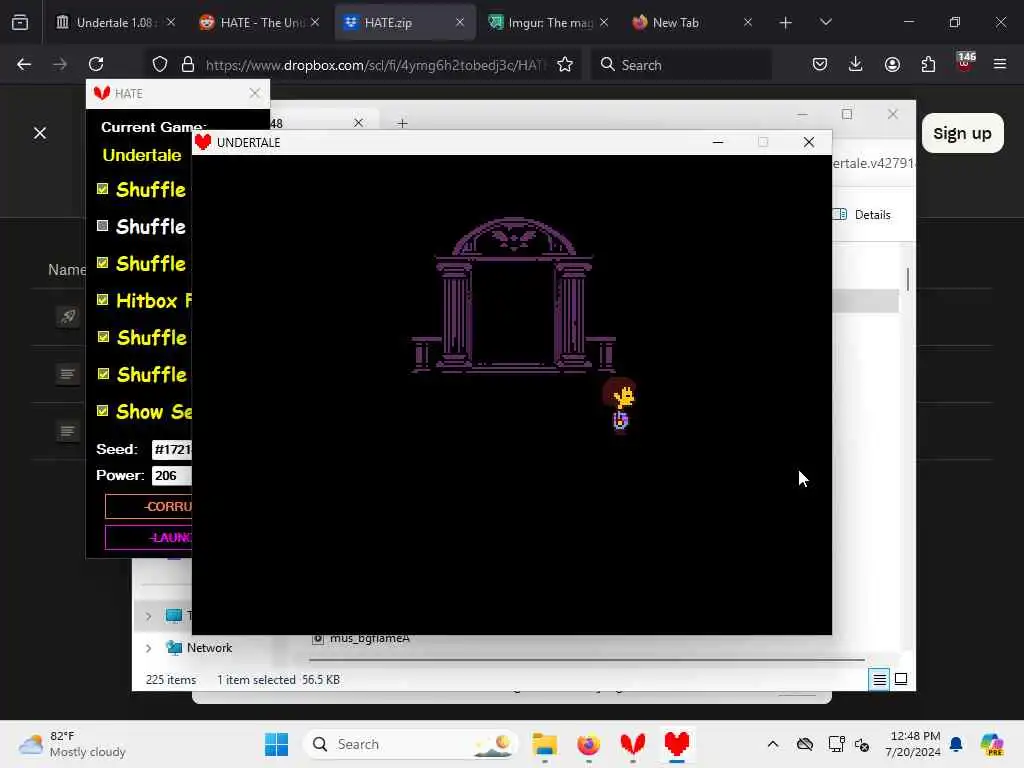This screenshot has width=1024, height=768.
Task: Click the Explorer vertical scrollbar
Action: pos(908,279)
